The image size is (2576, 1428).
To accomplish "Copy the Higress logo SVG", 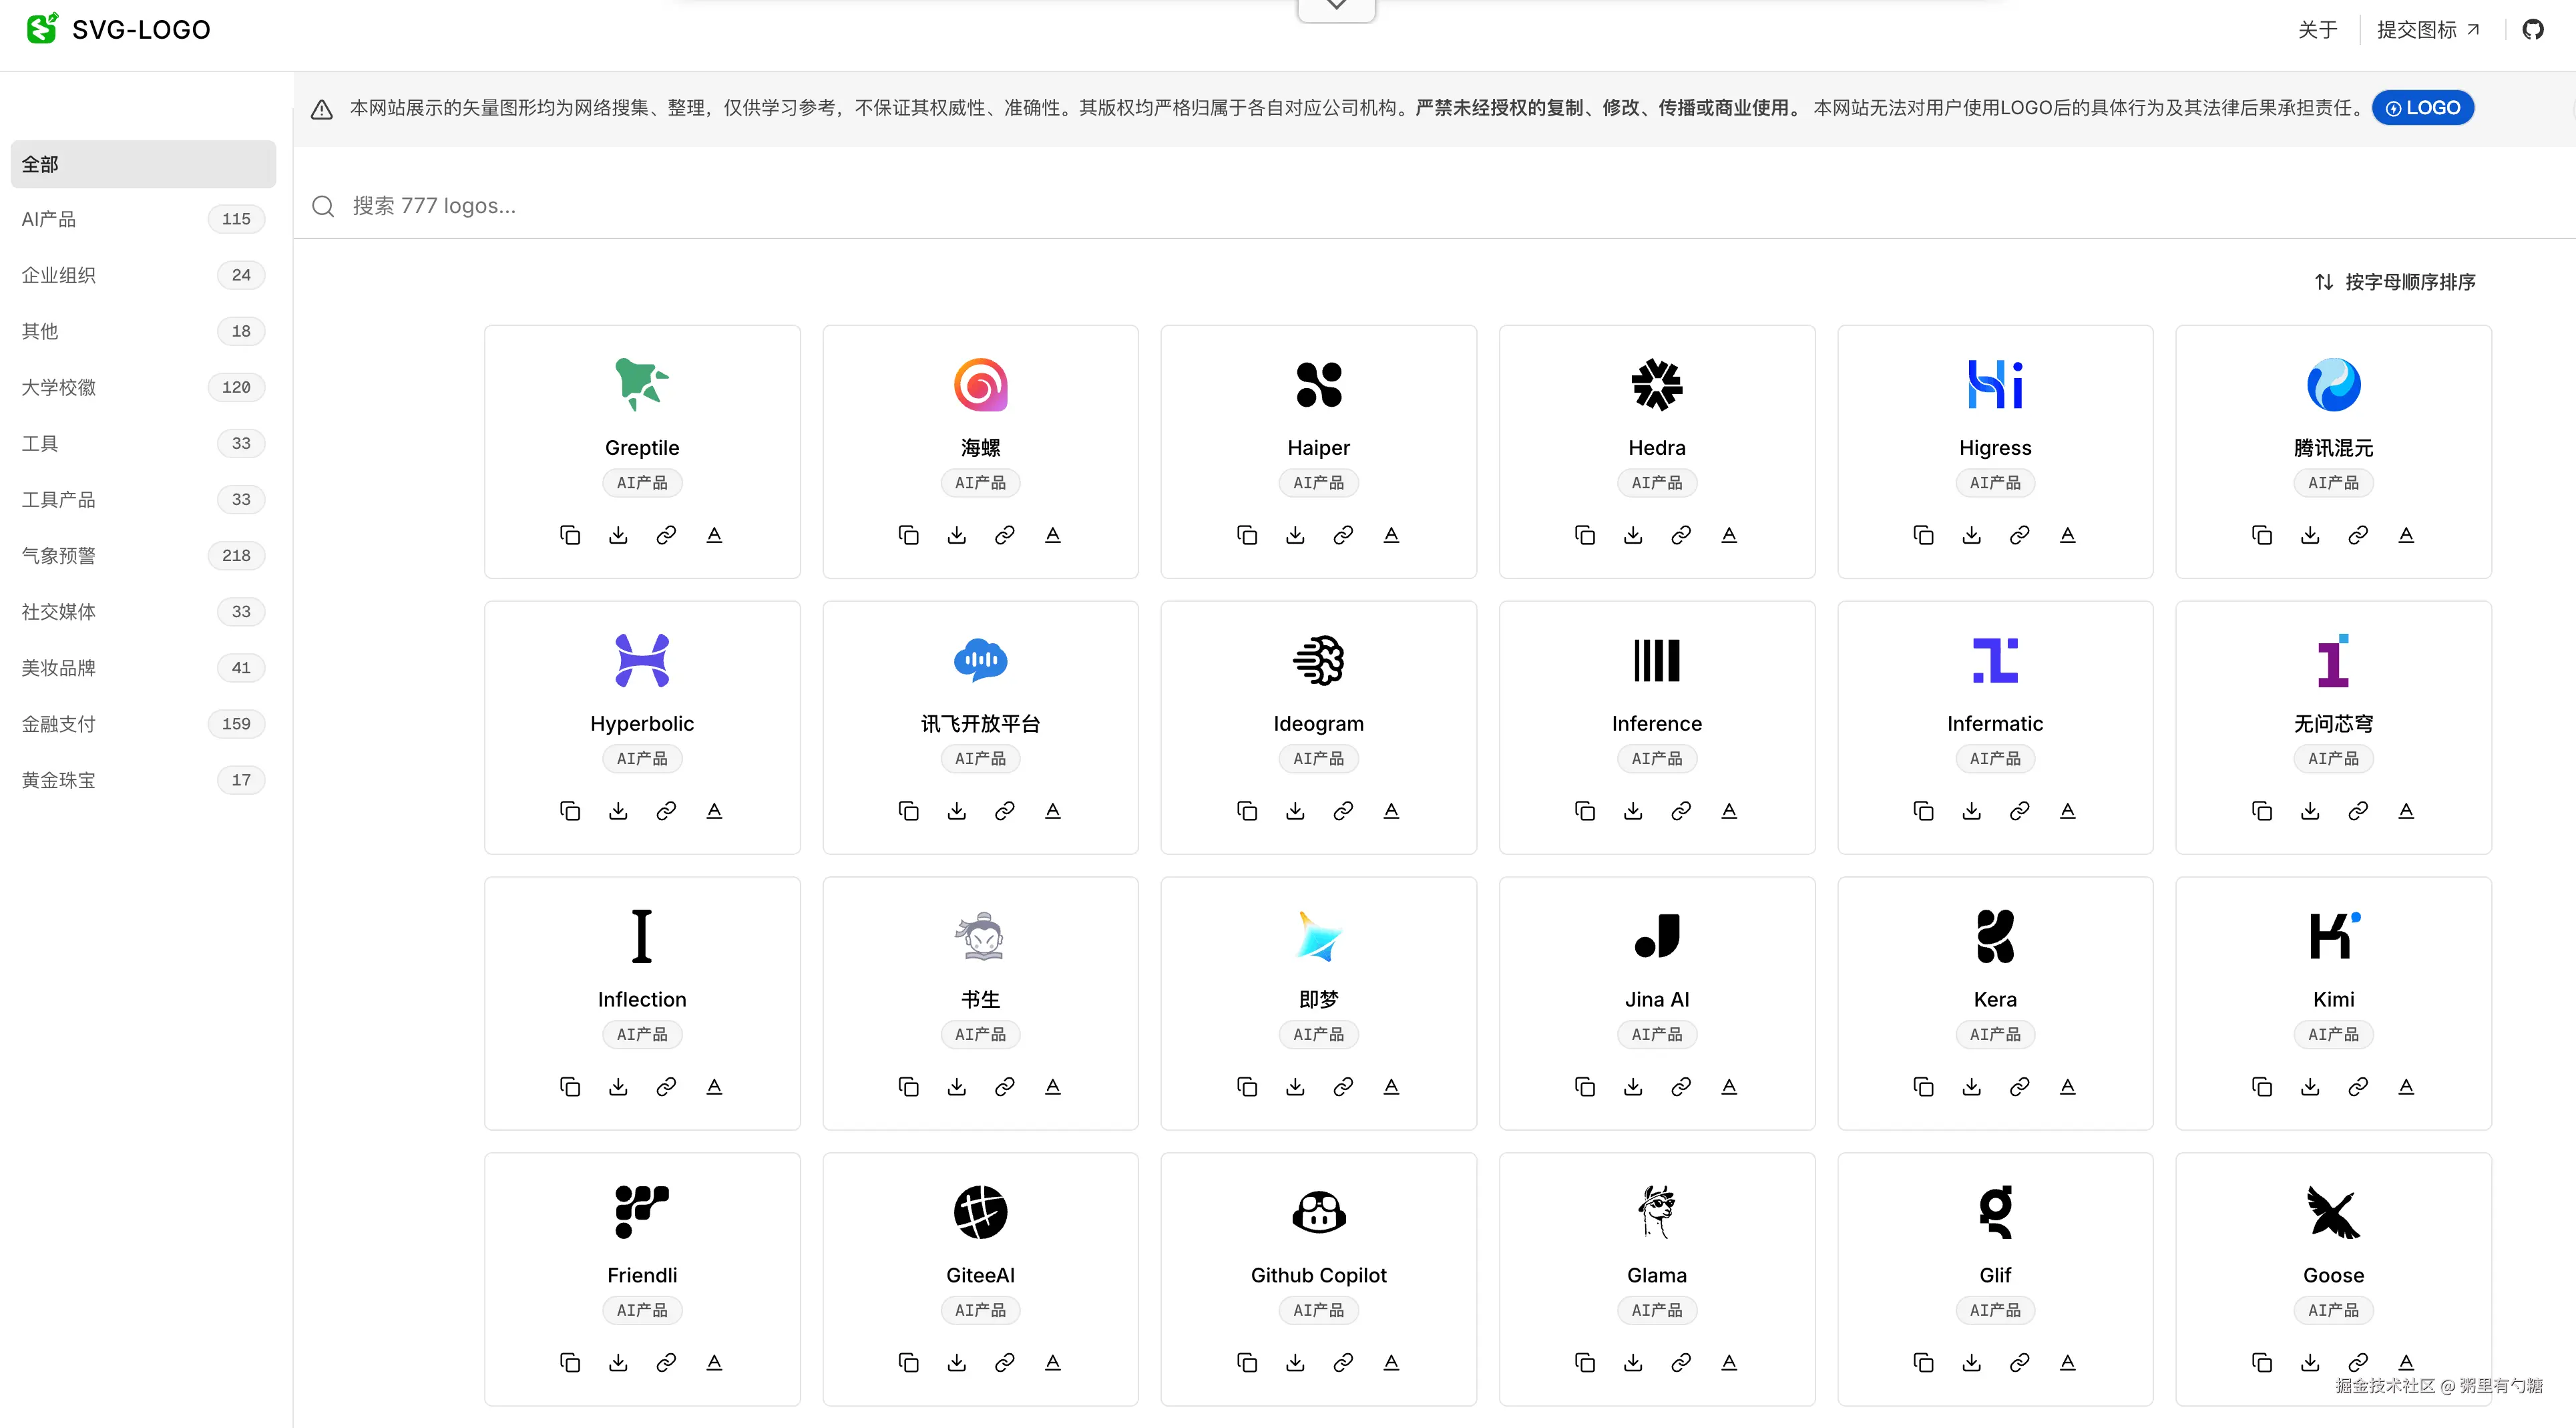I will click(x=1923, y=535).
